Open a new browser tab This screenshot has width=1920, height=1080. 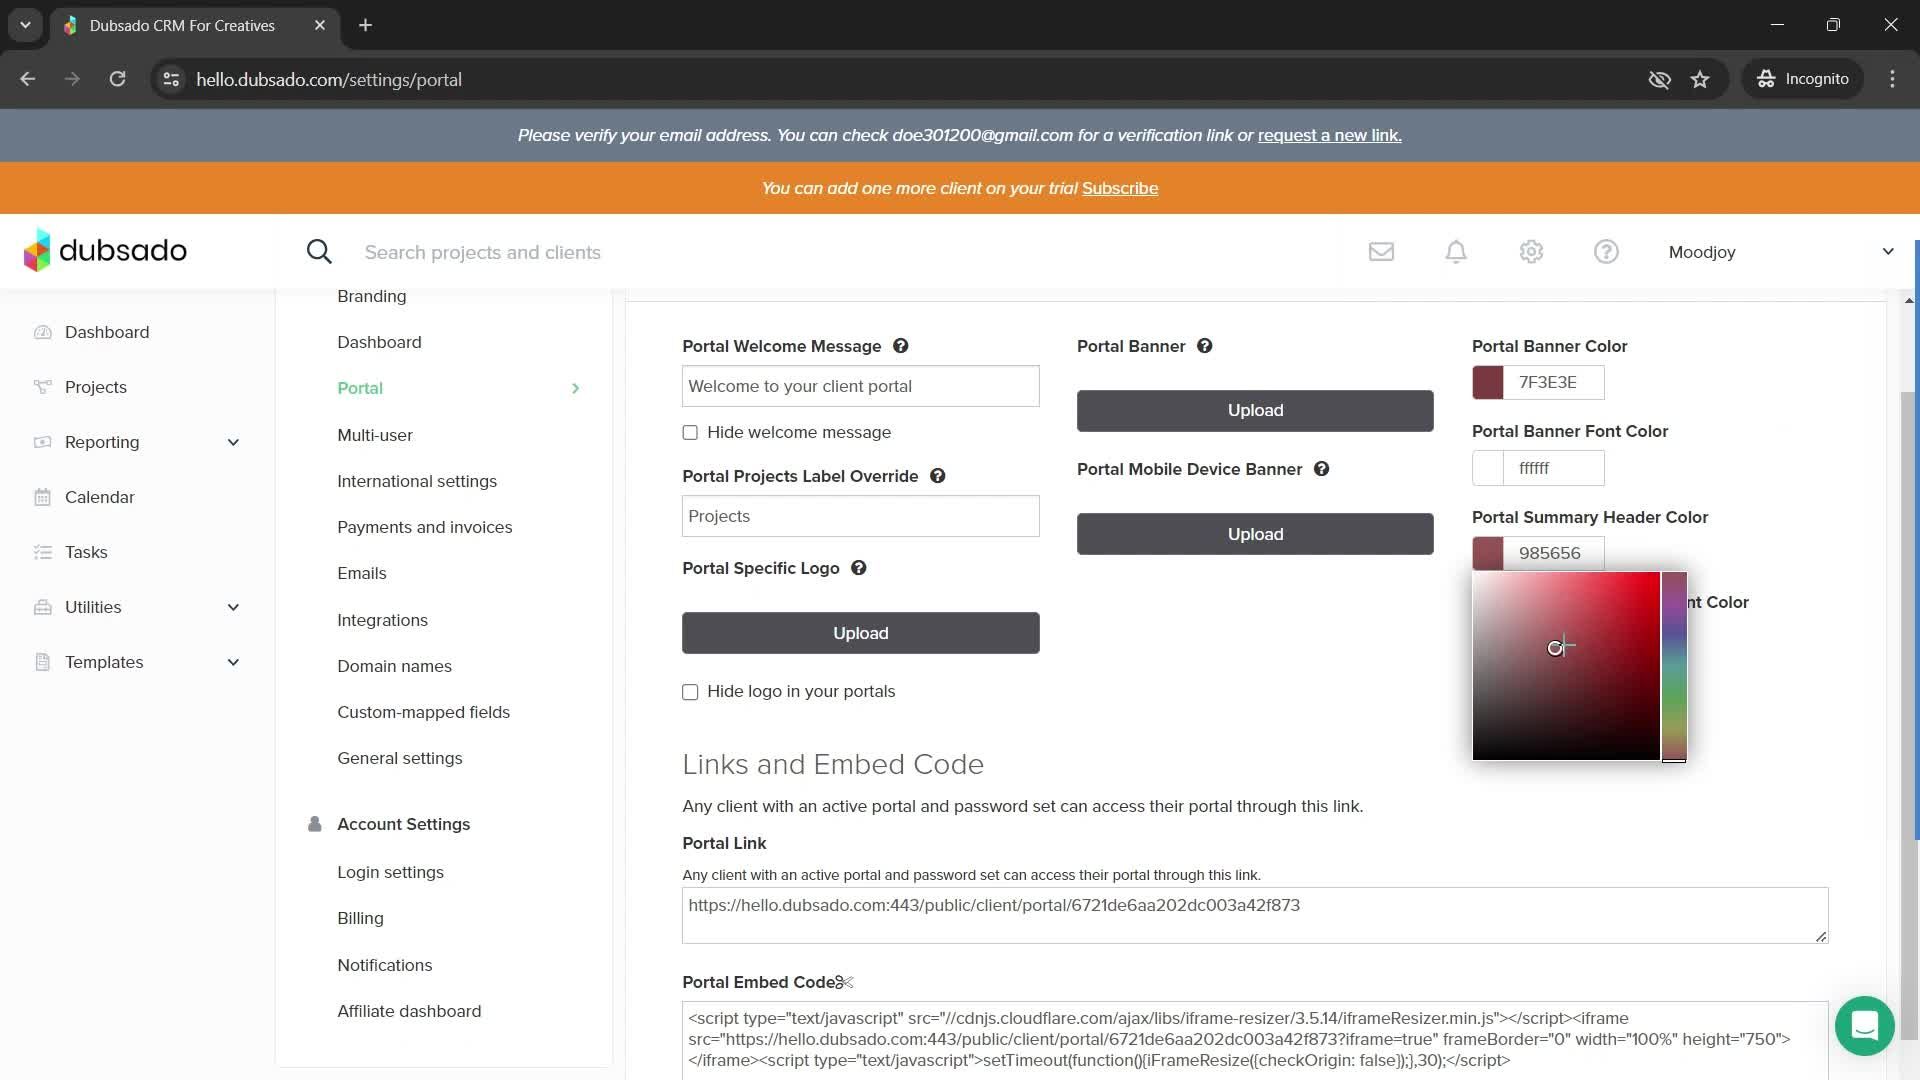click(x=365, y=25)
